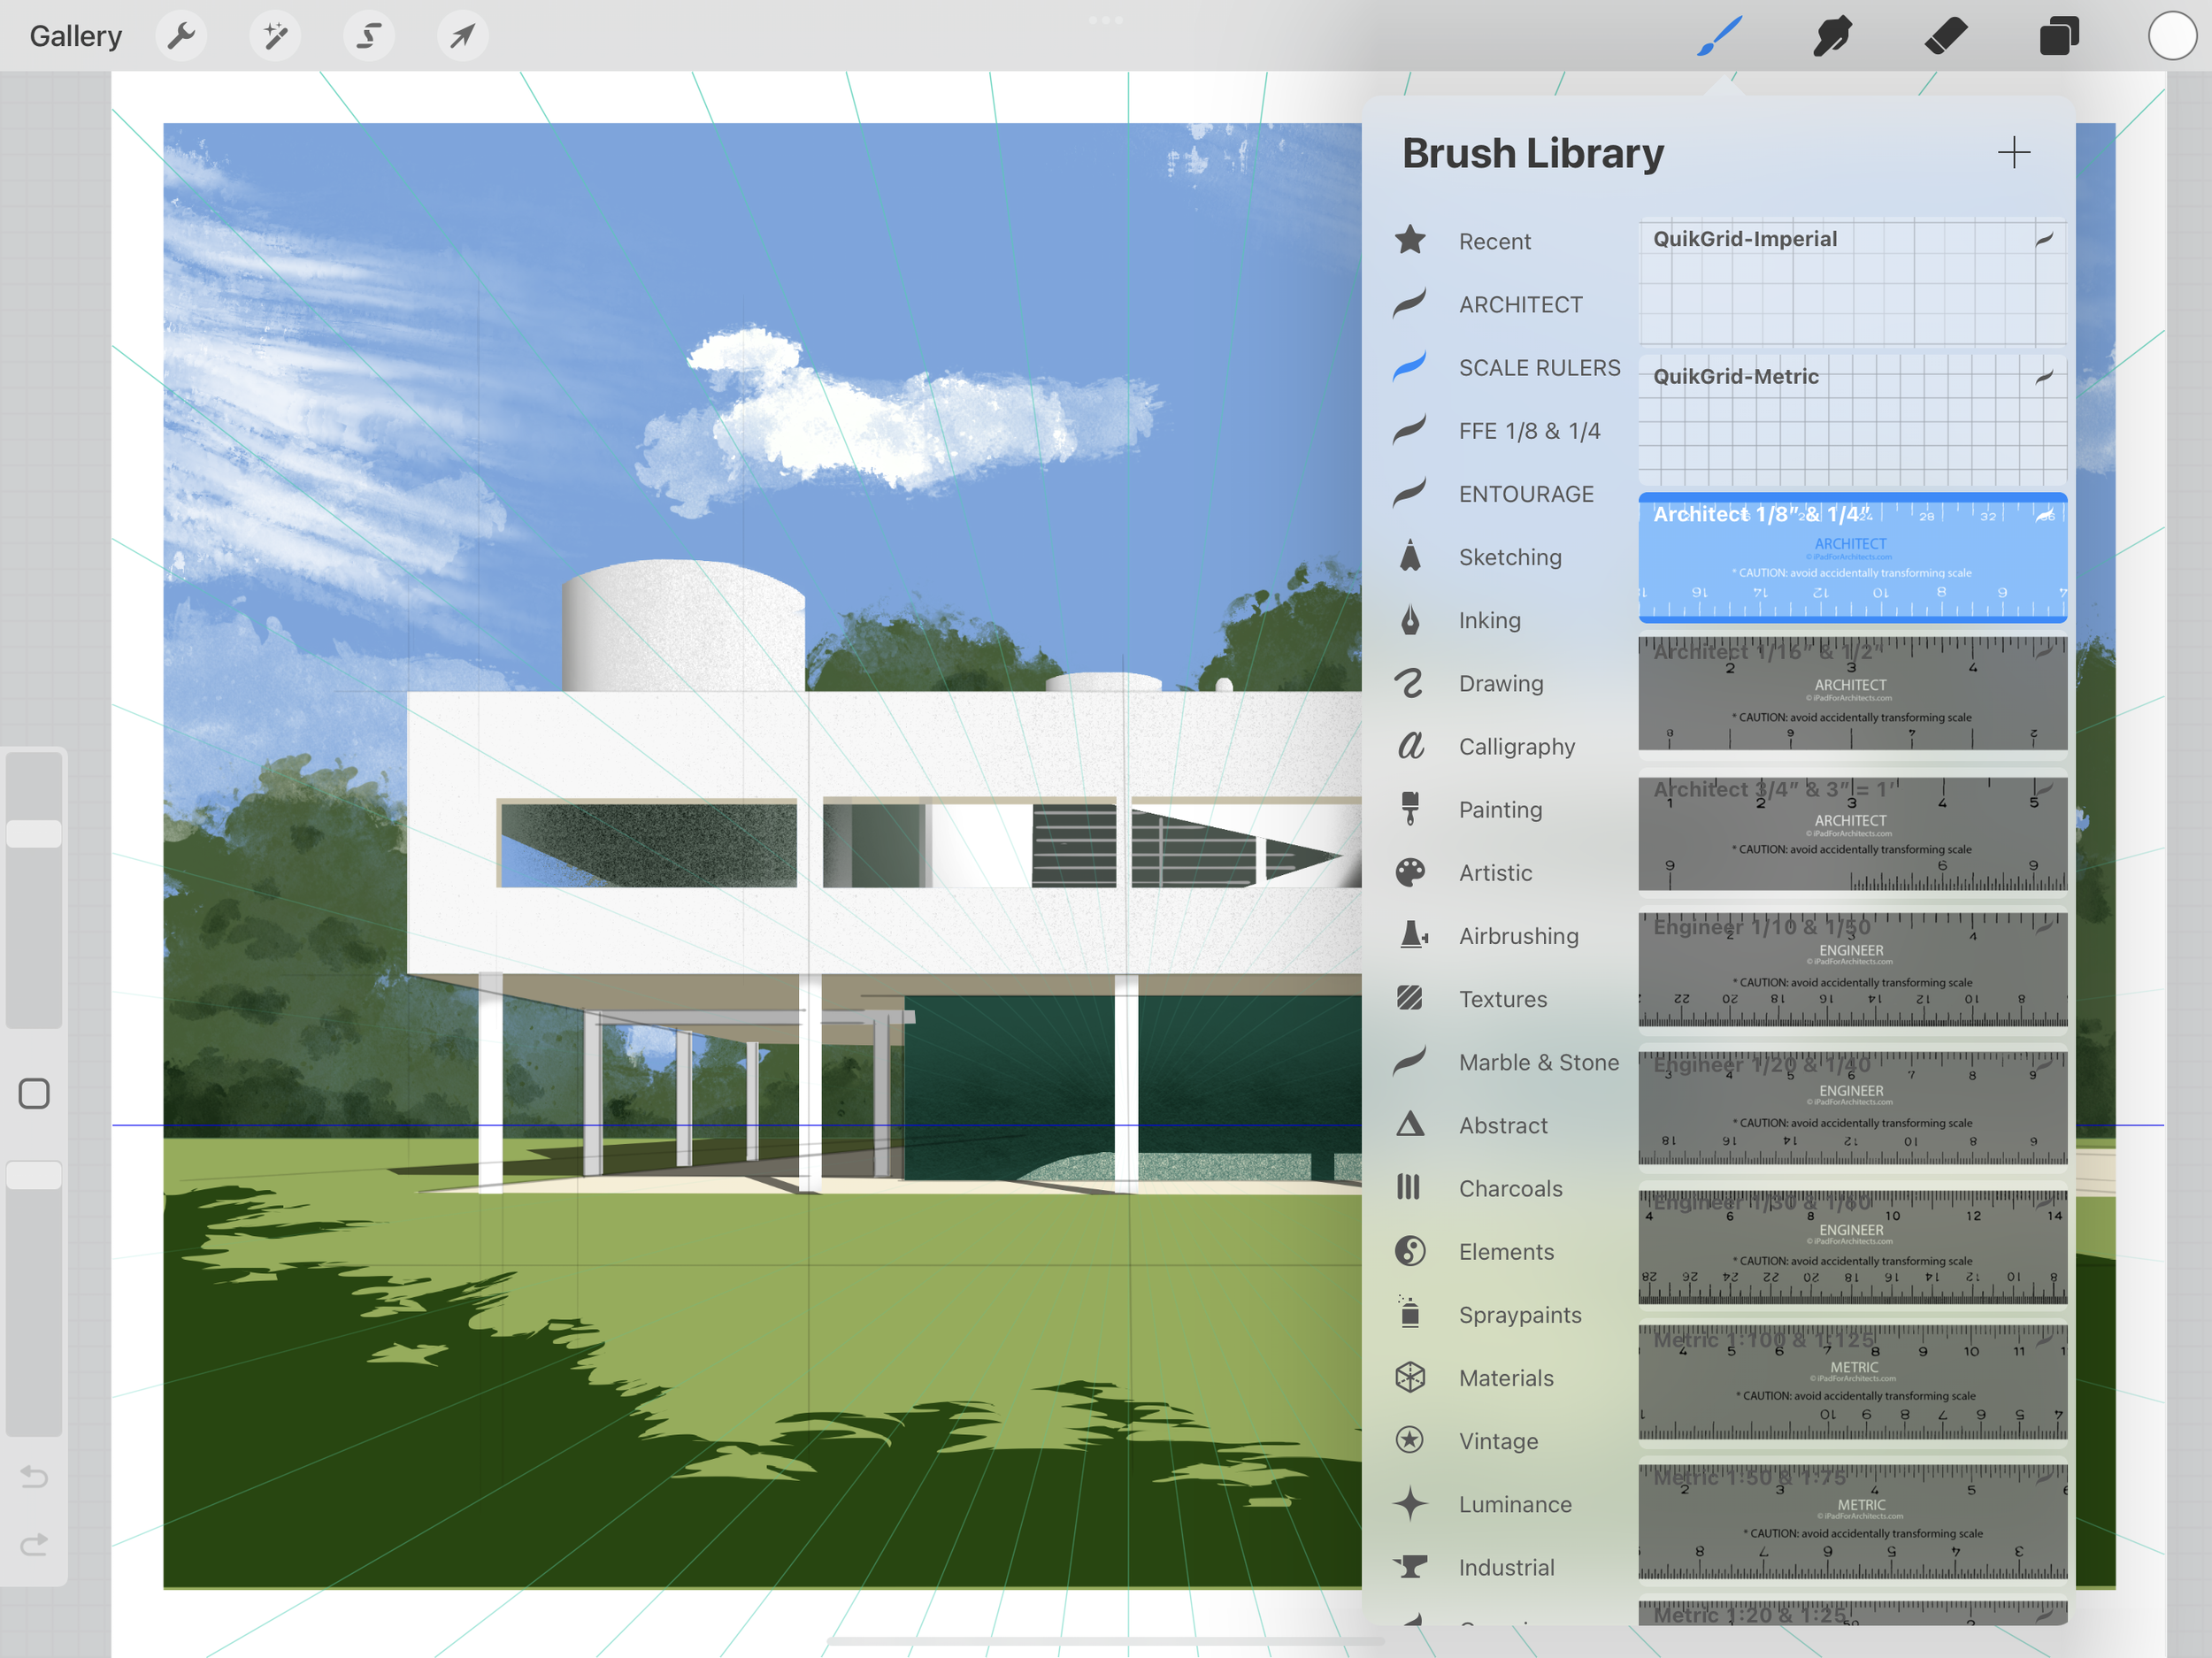Open the SCALE RULERS brush set
2212x1658 pixels.
[1538, 368]
